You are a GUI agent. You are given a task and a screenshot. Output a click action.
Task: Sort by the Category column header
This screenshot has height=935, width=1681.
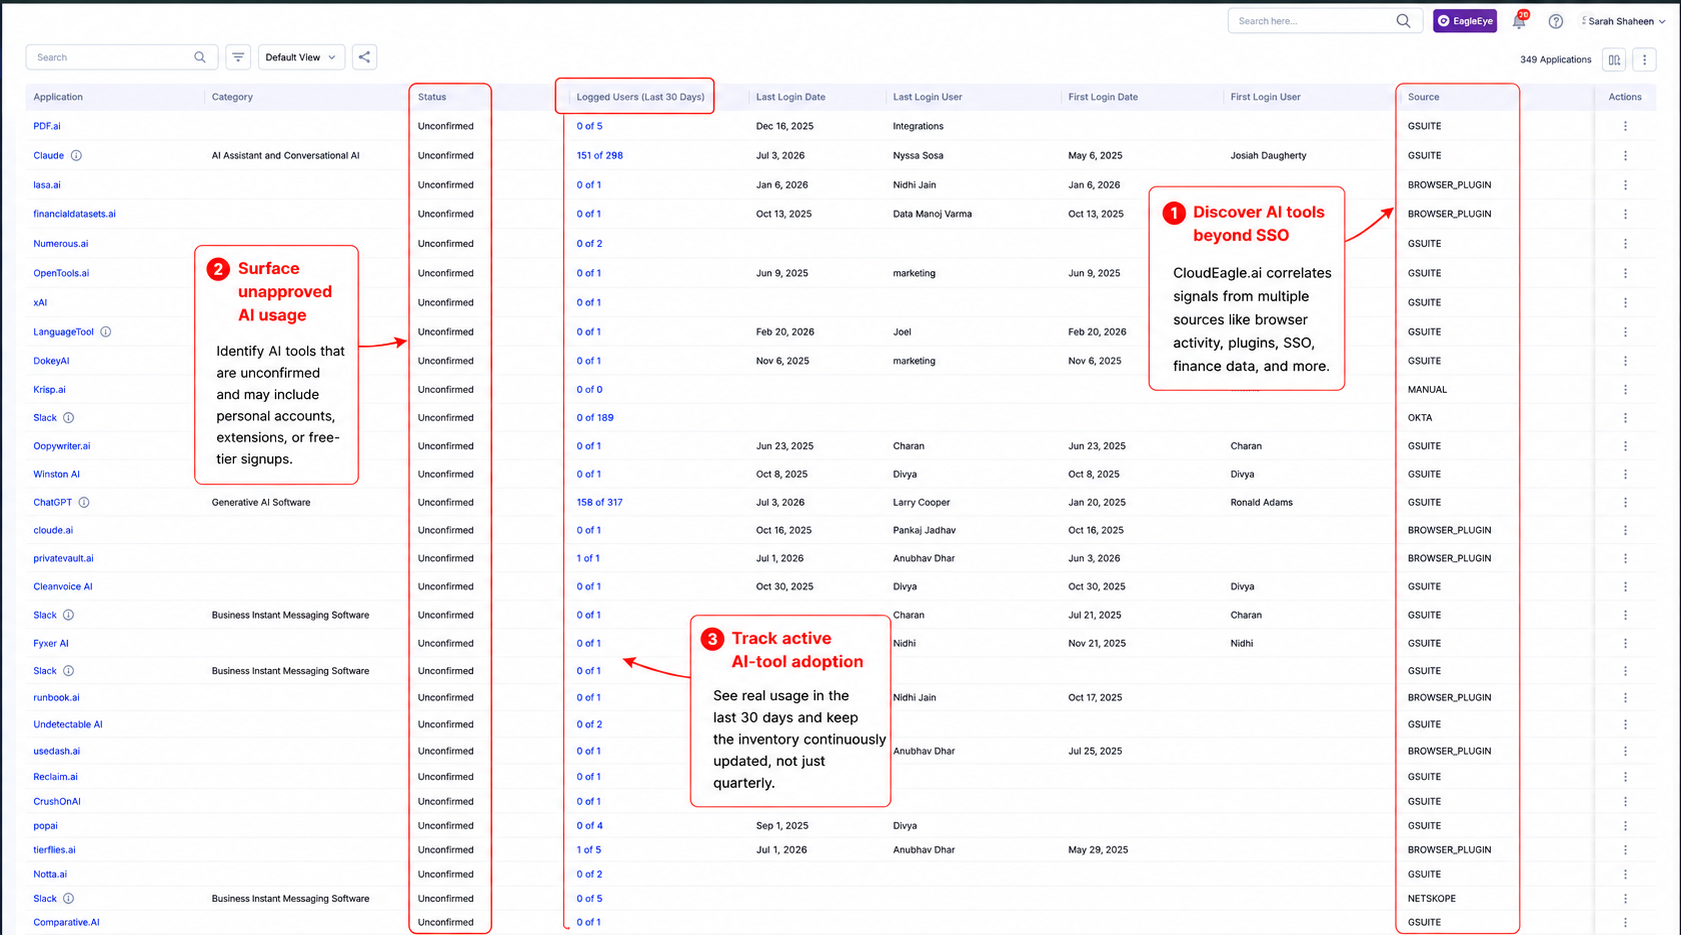(232, 97)
